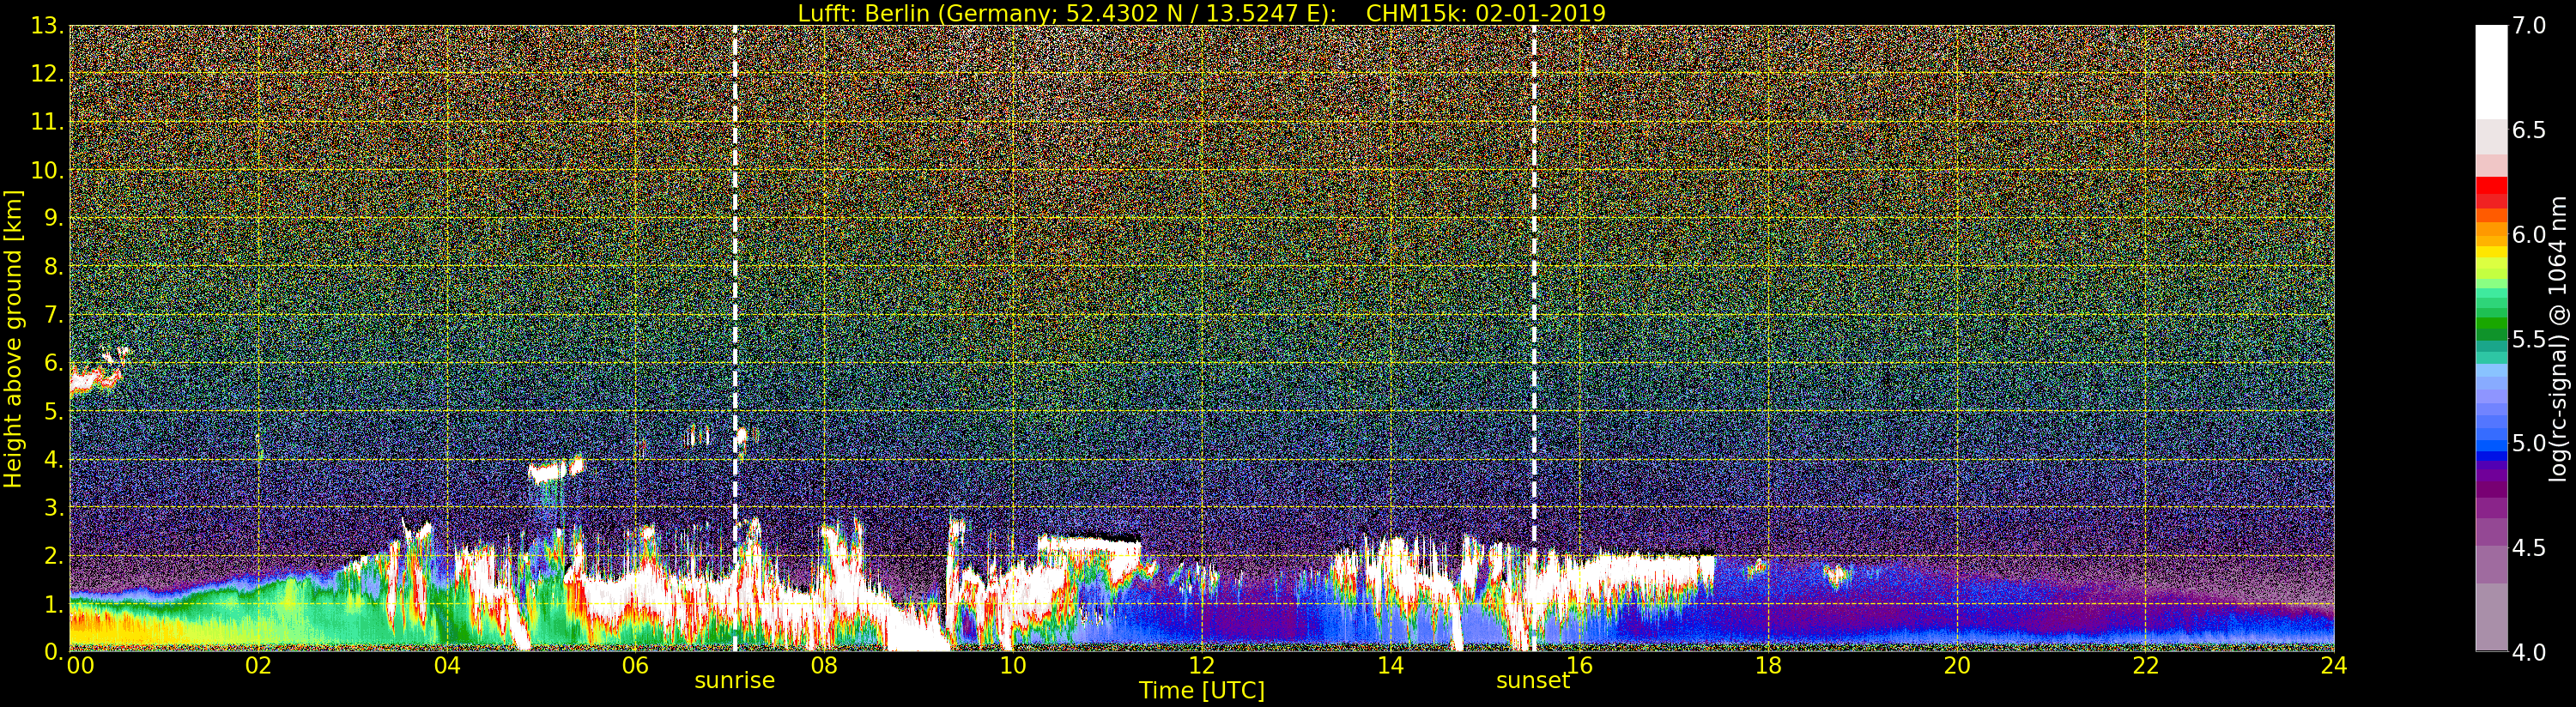Select the "3." height axis tick label

[x=53, y=507]
